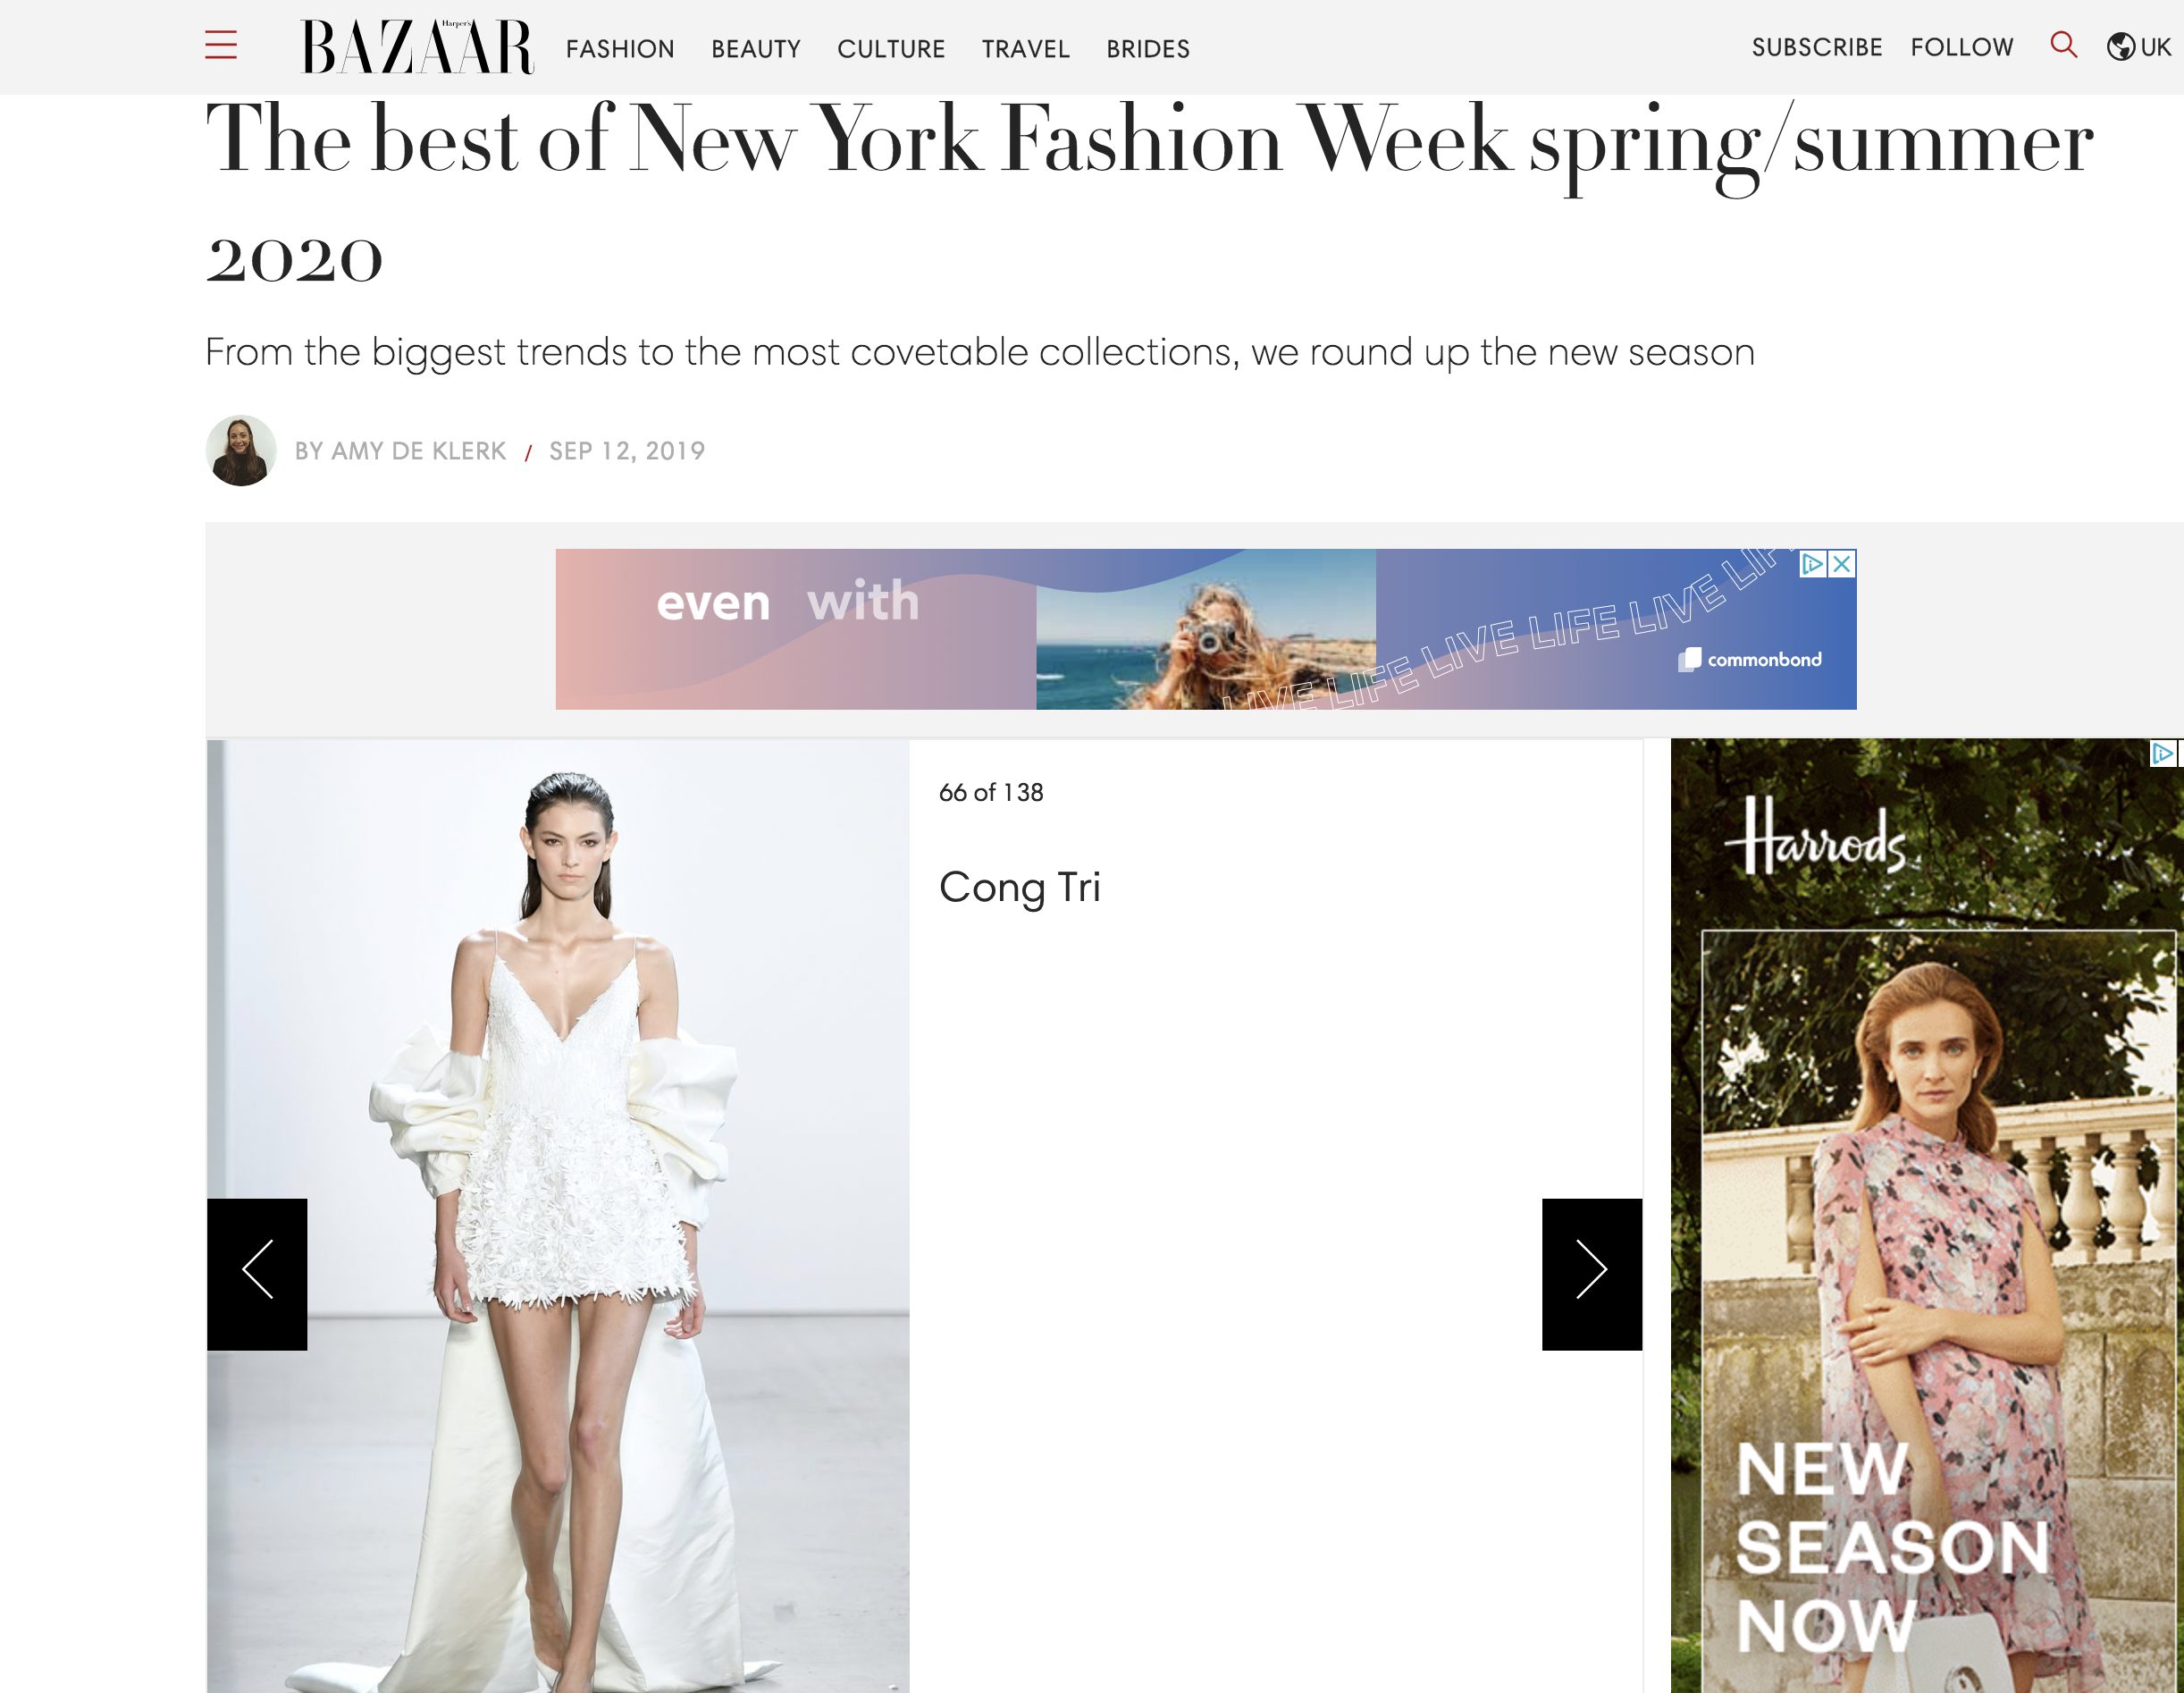This screenshot has height=1693, width=2184.
Task: Click the Subscribe link
Action: pos(1817,47)
